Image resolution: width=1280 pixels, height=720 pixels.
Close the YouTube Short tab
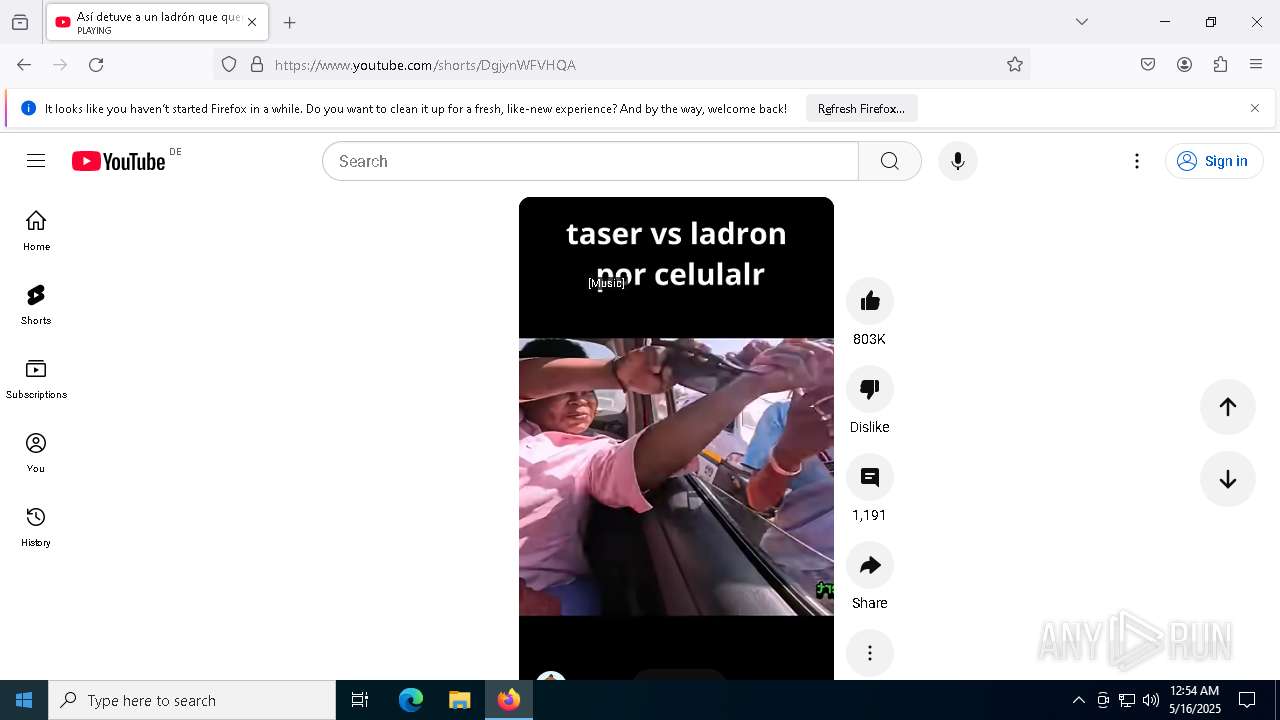(252, 22)
